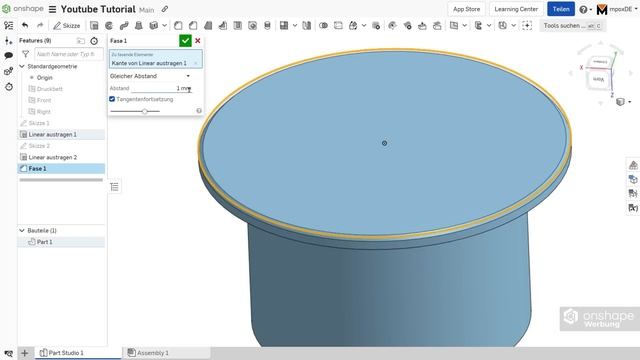Click the External thread tool icon
Screen dimensions: 640x360
pyautogui.click(x=267, y=26)
